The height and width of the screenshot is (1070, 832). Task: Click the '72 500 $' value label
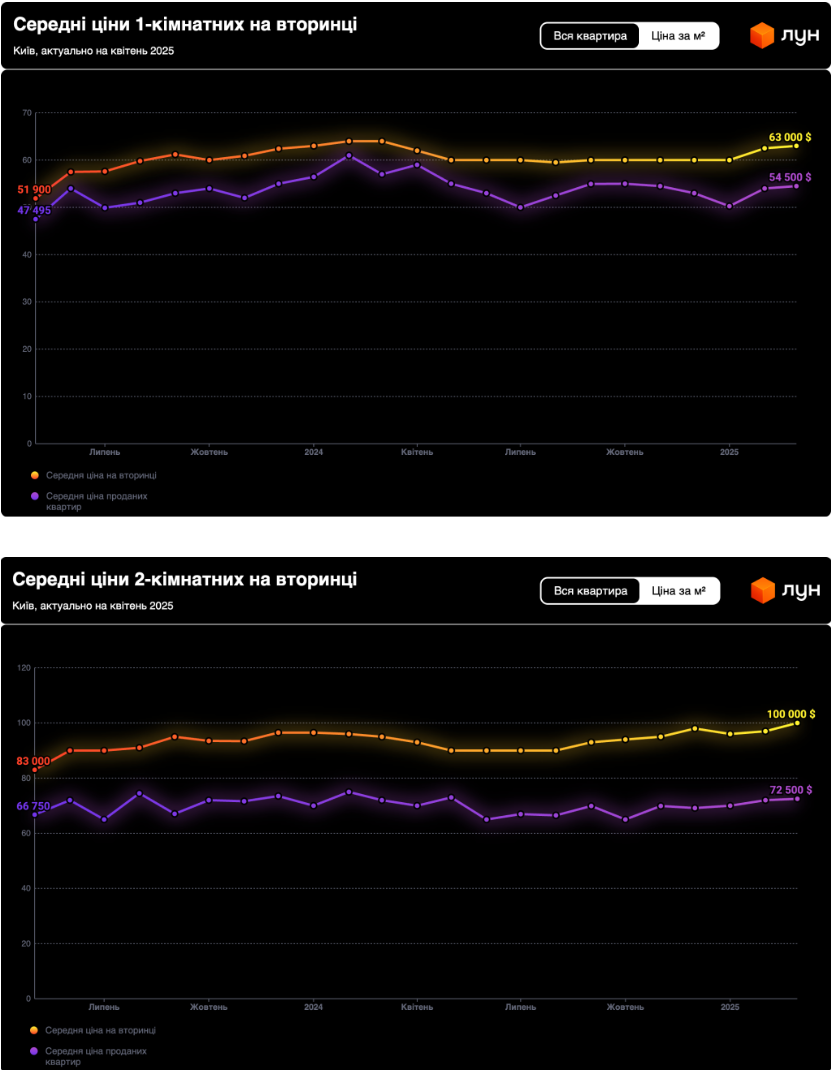(x=792, y=790)
